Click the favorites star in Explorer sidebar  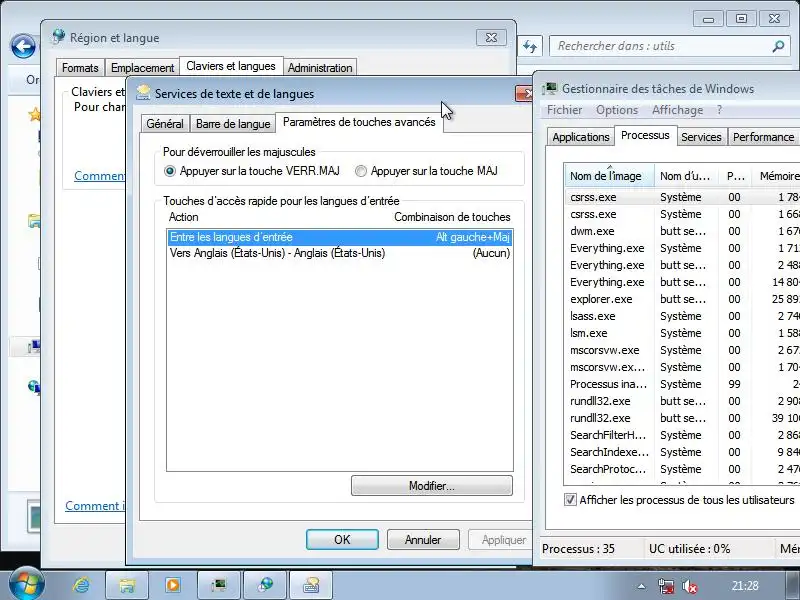point(35,114)
